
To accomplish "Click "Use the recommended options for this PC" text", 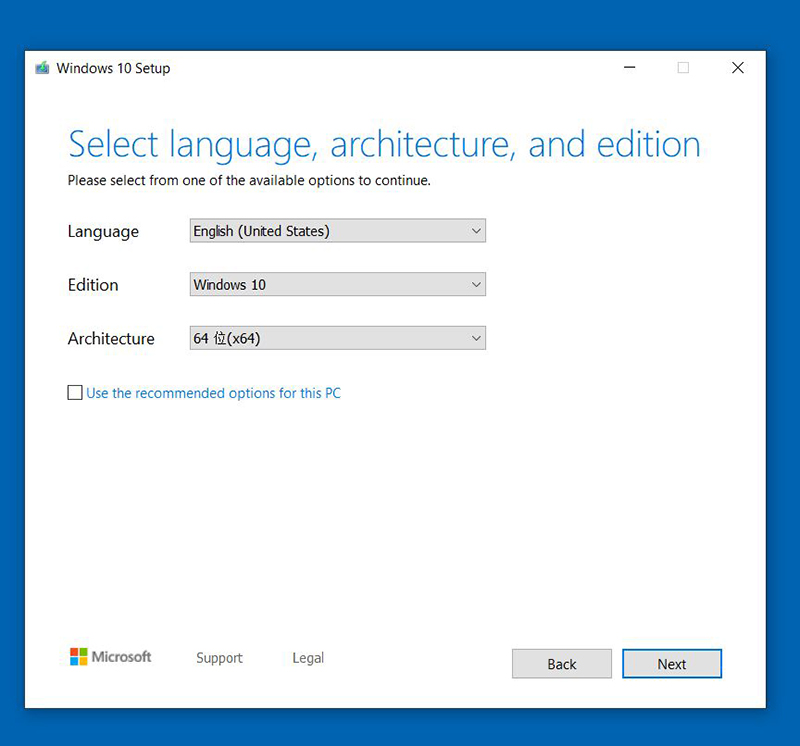I will (213, 393).
